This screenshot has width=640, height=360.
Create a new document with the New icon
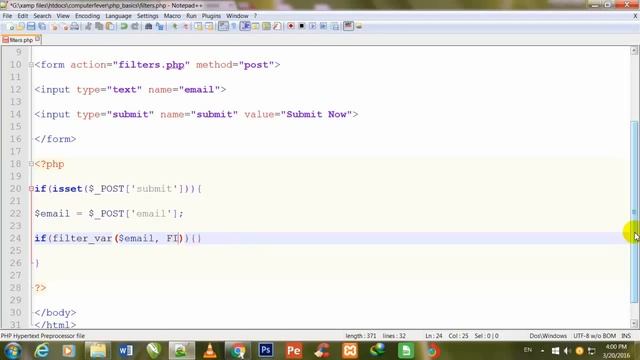[x=11, y=27]
